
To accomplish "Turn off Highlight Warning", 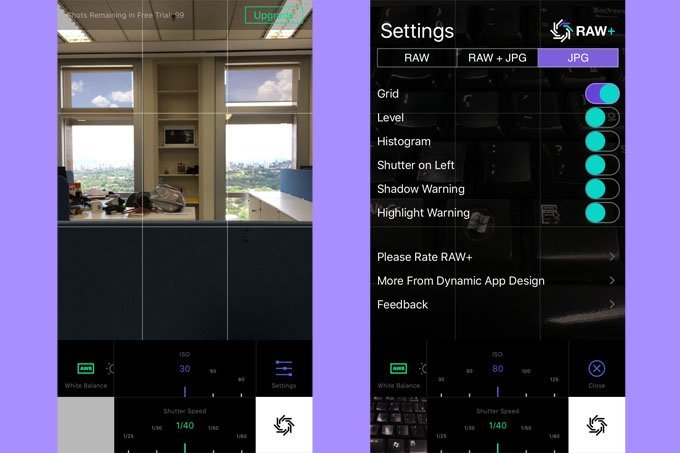I will [602, 212].
